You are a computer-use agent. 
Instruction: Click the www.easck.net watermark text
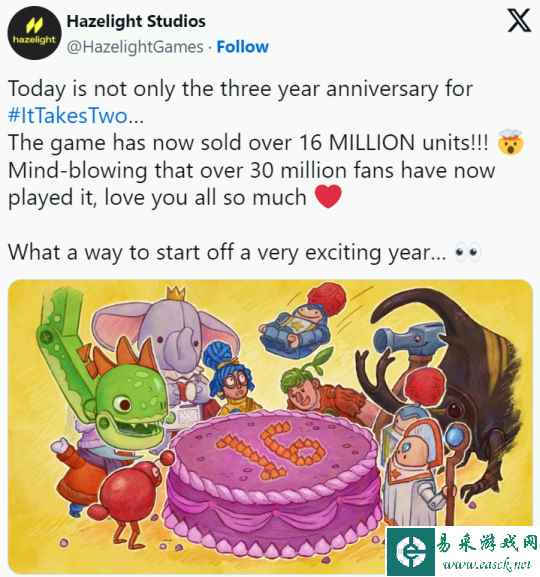[487, 564]
